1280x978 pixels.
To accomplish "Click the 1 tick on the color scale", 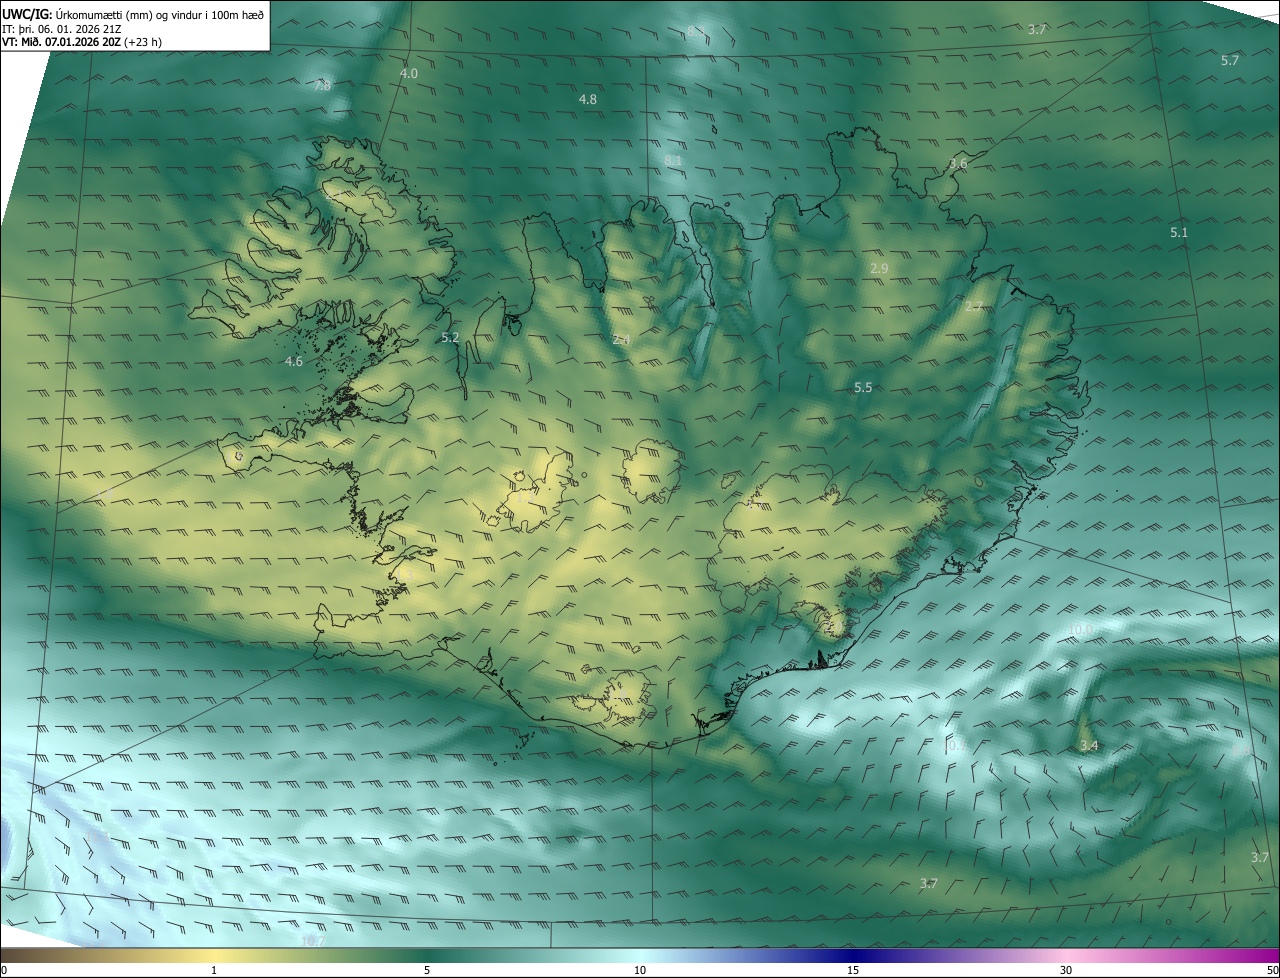I will point(214,970).
